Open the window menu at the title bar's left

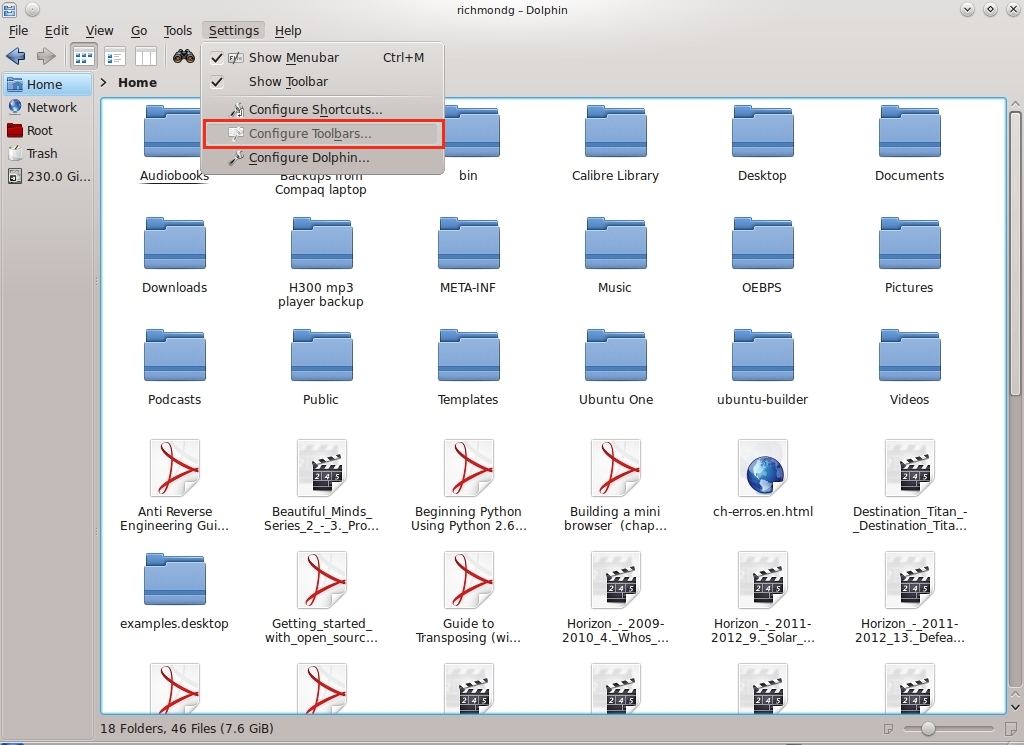pos(10,9)
